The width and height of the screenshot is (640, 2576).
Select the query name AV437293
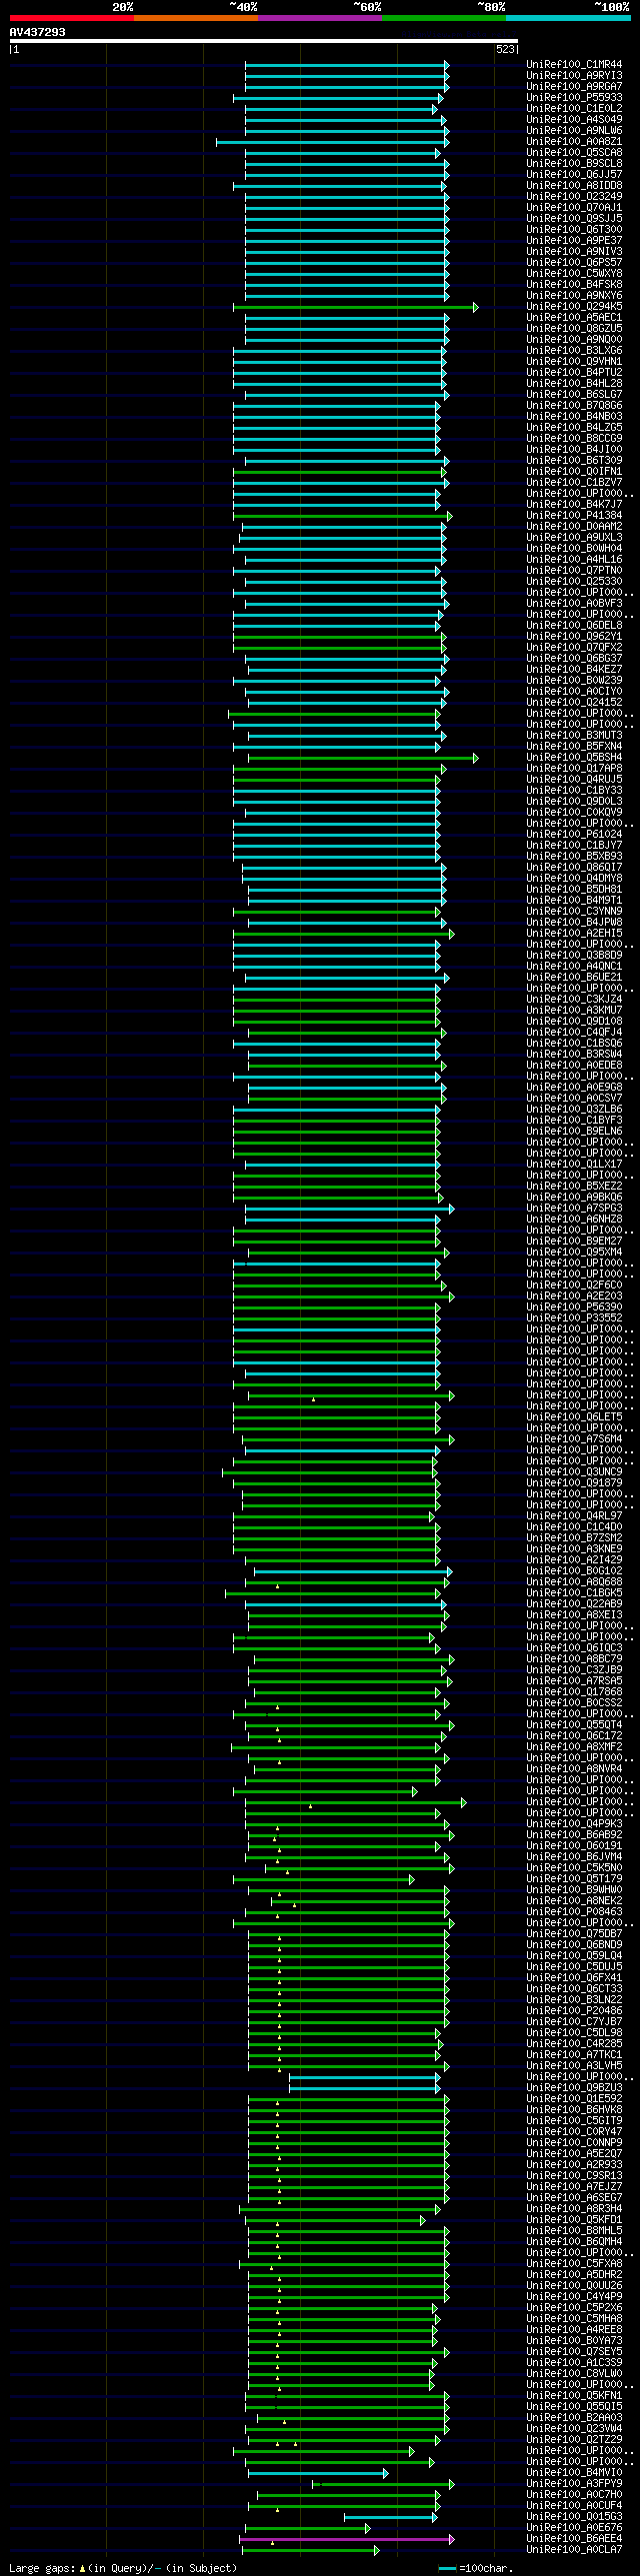click(x=38, y=32)
